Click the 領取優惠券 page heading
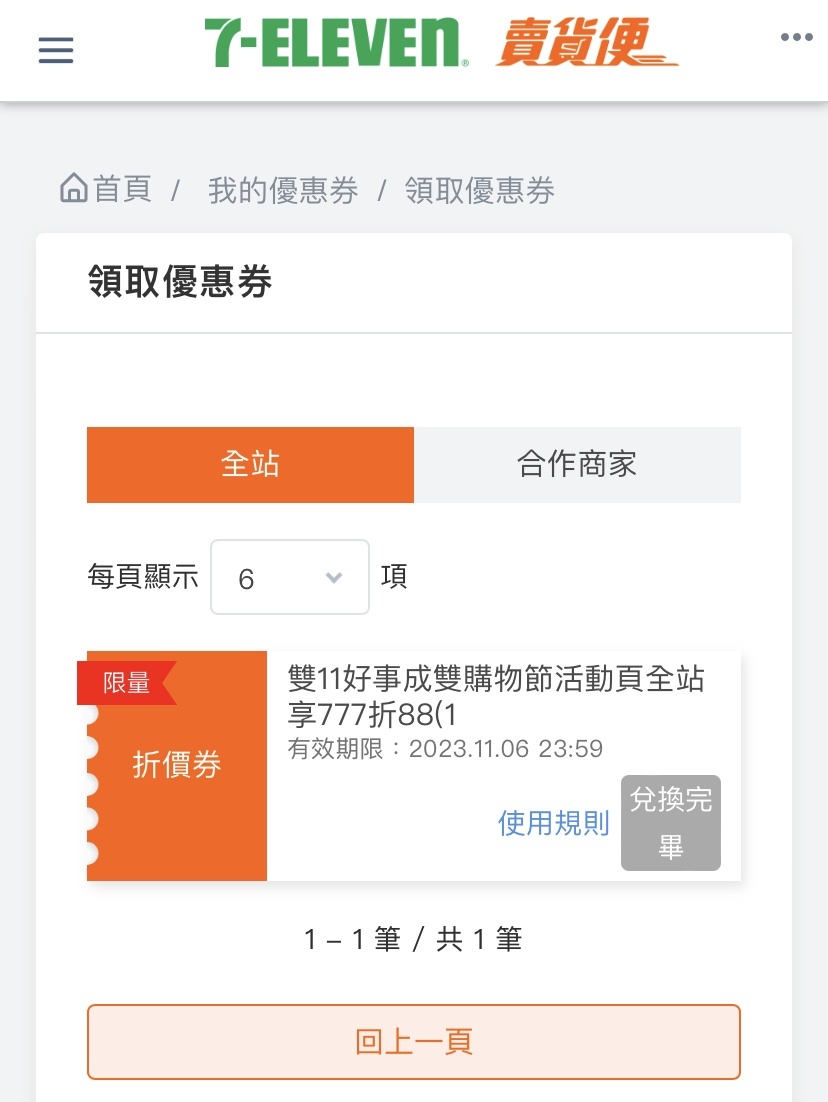This screenshot has width=828, height=1102. (x=180, y=282)
